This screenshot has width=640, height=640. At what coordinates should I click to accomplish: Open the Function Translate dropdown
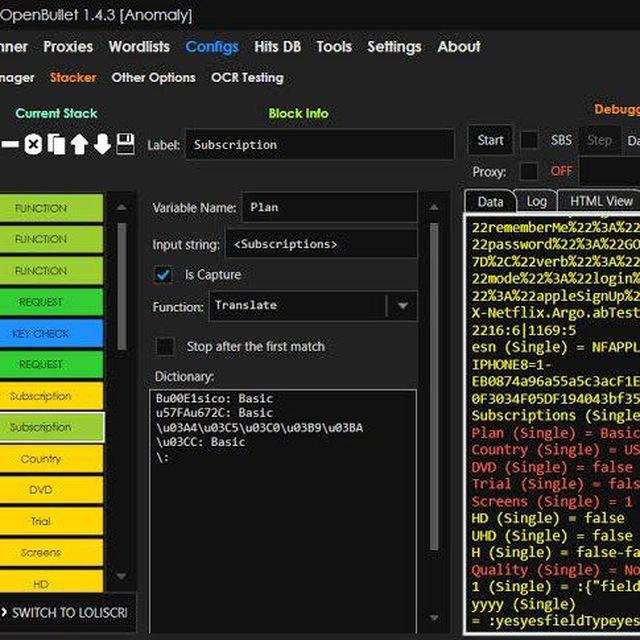coord(402,306)
